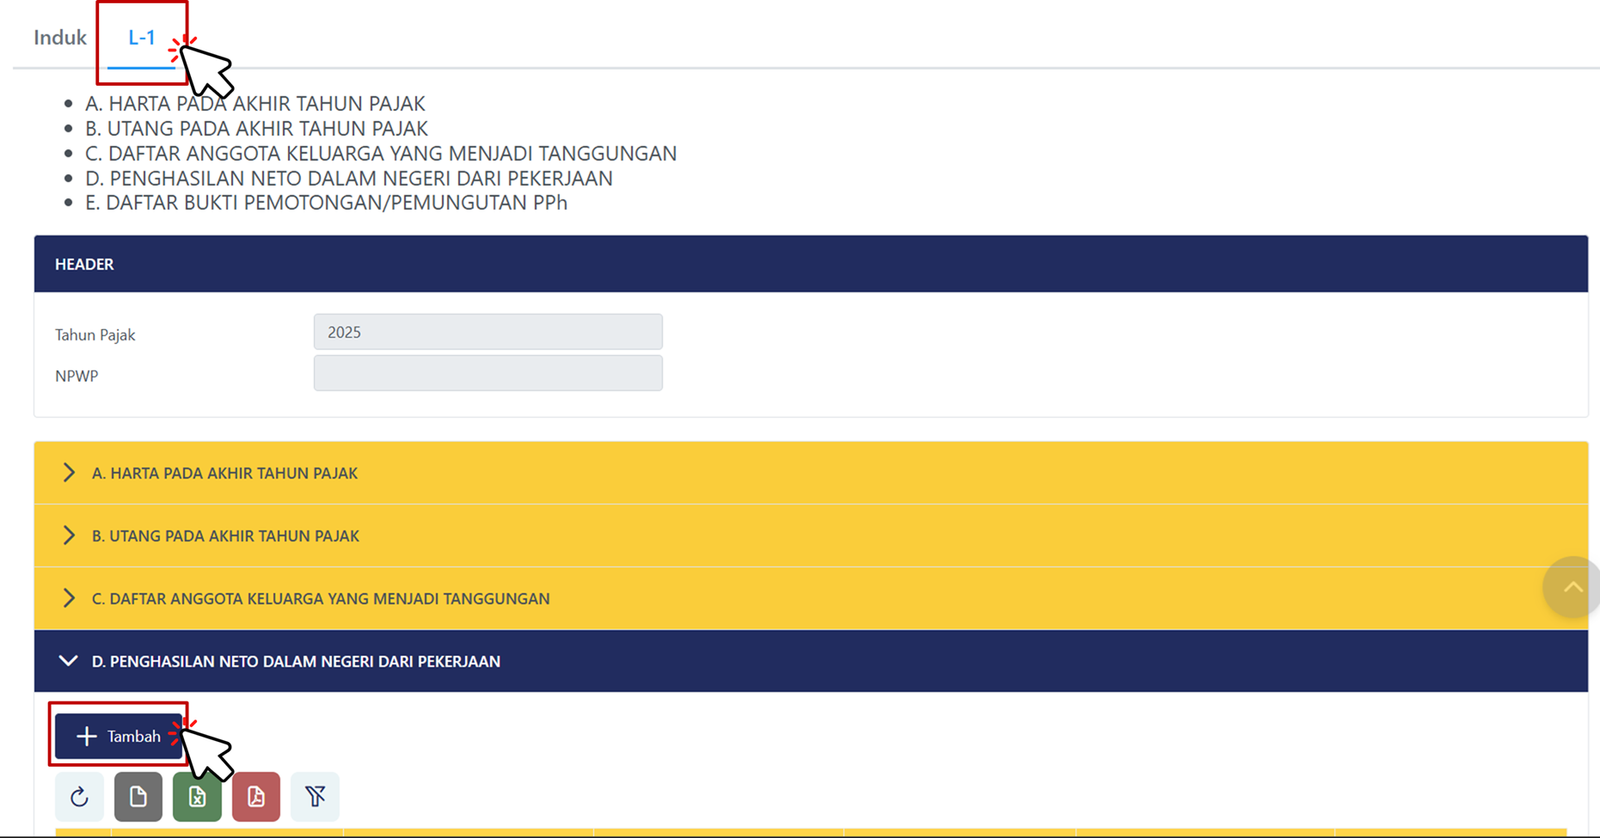This screenshot has height=838, width=1600.
Task: Export table to PDF
Action: (x=256, y=797)
